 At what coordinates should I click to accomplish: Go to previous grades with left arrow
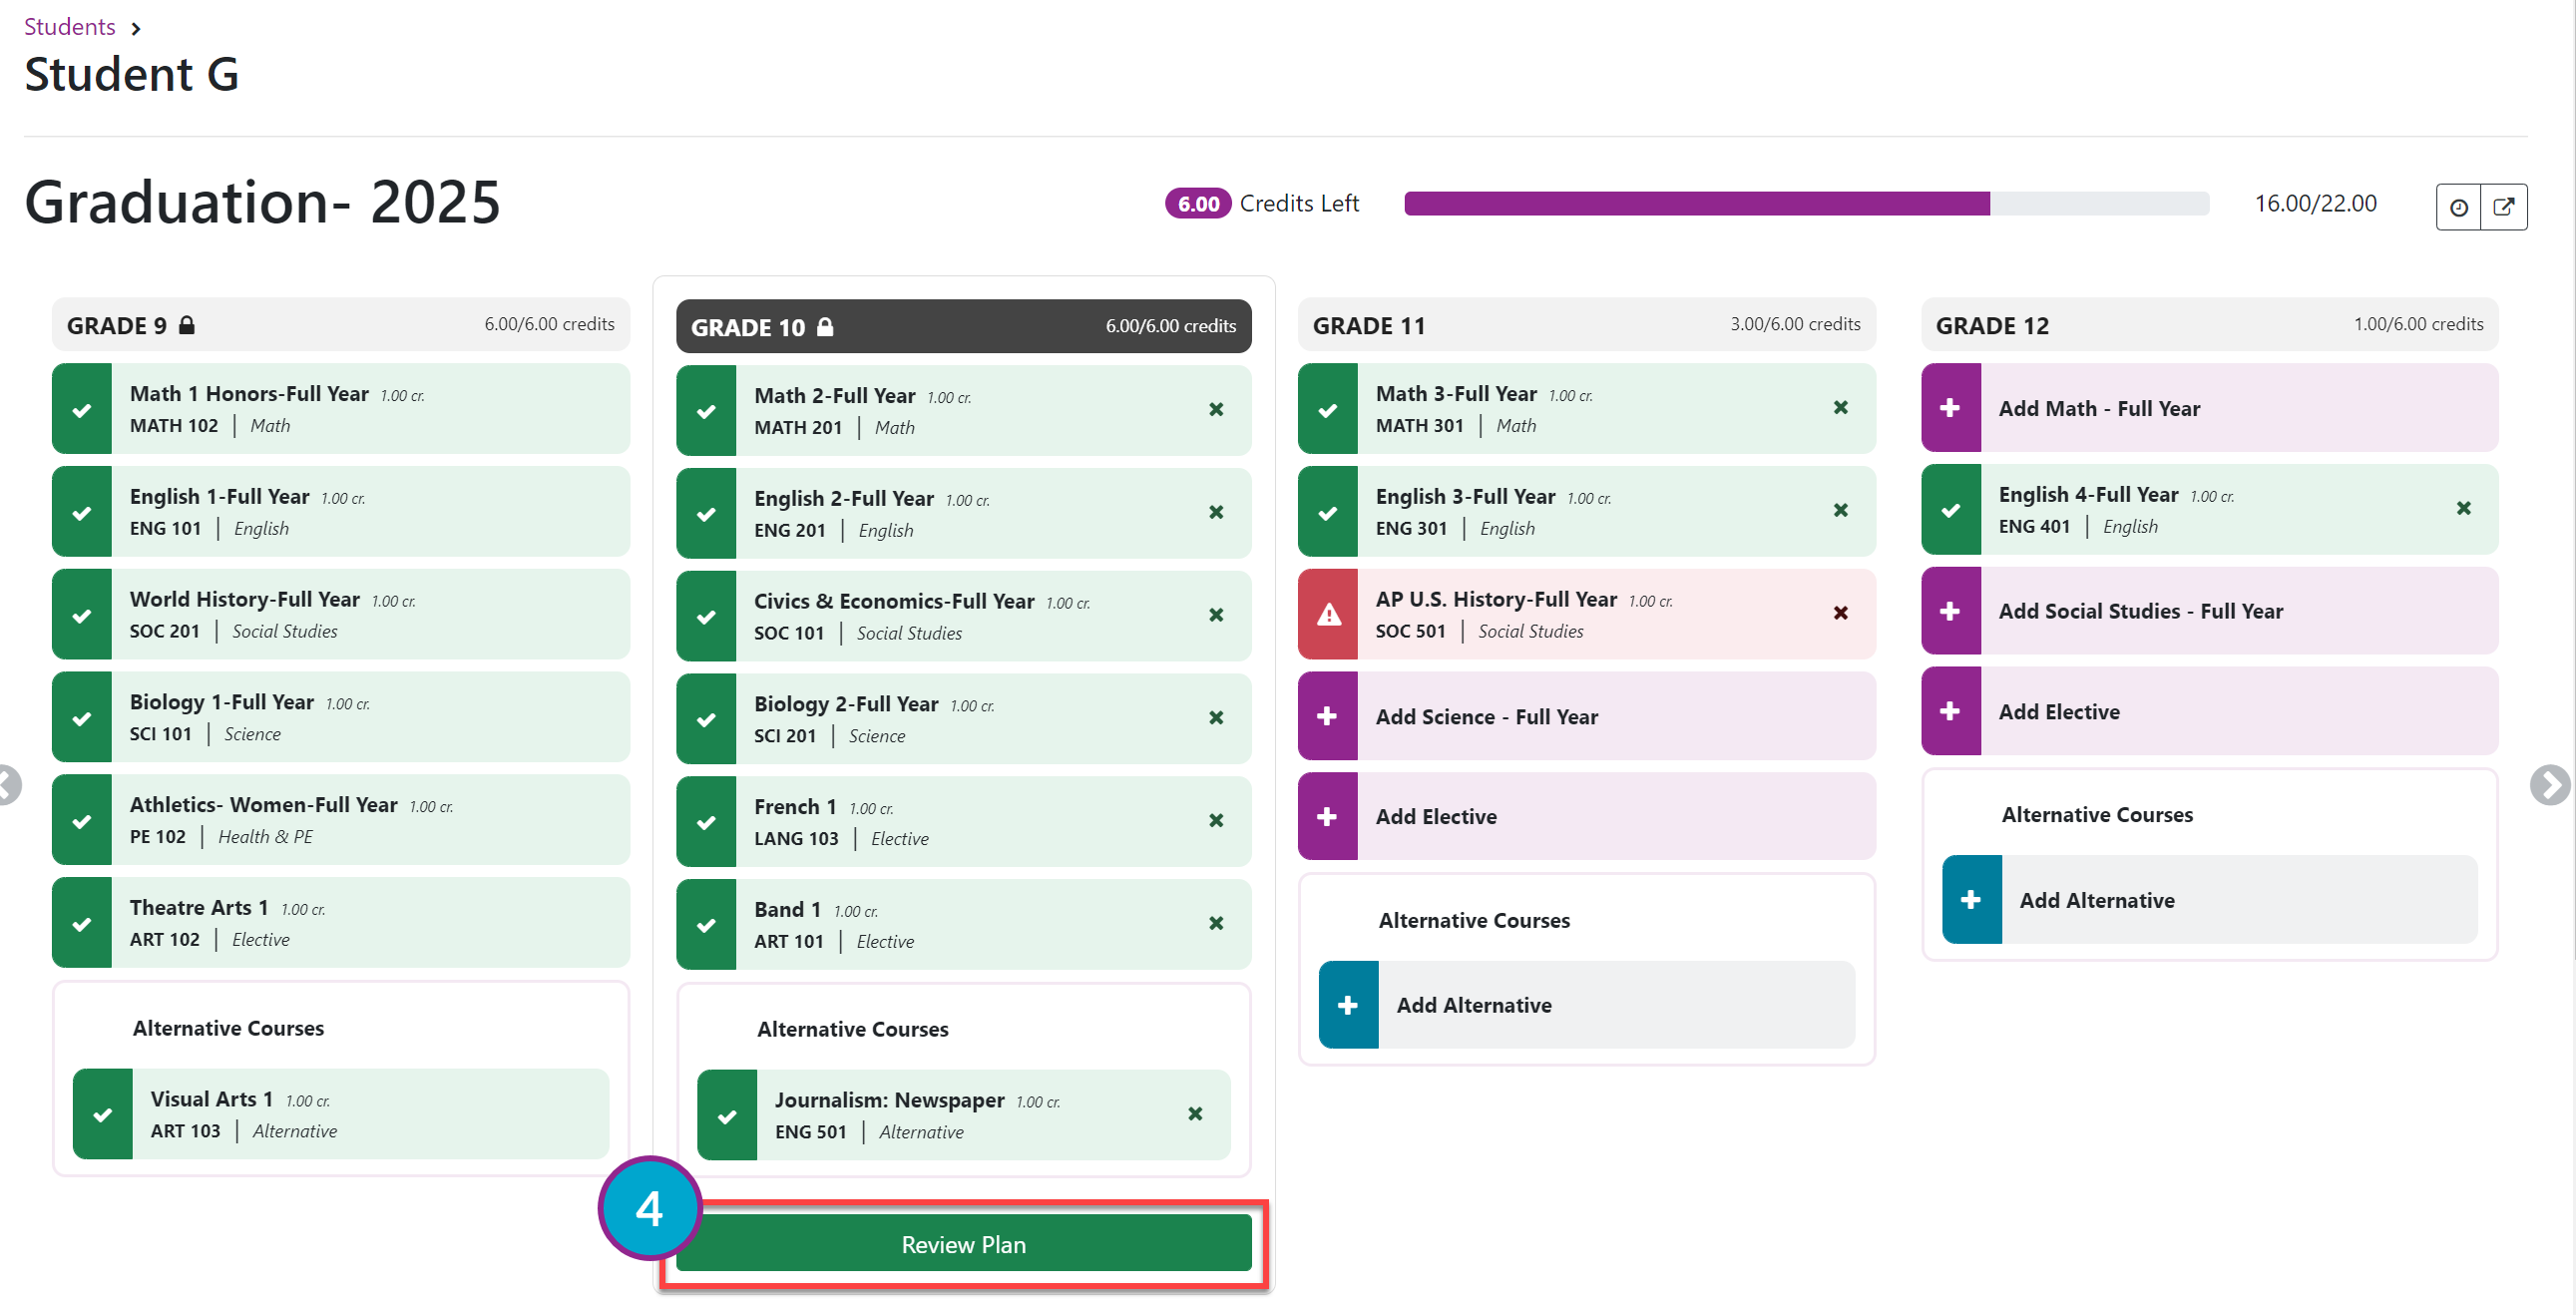tap(8, 785)
